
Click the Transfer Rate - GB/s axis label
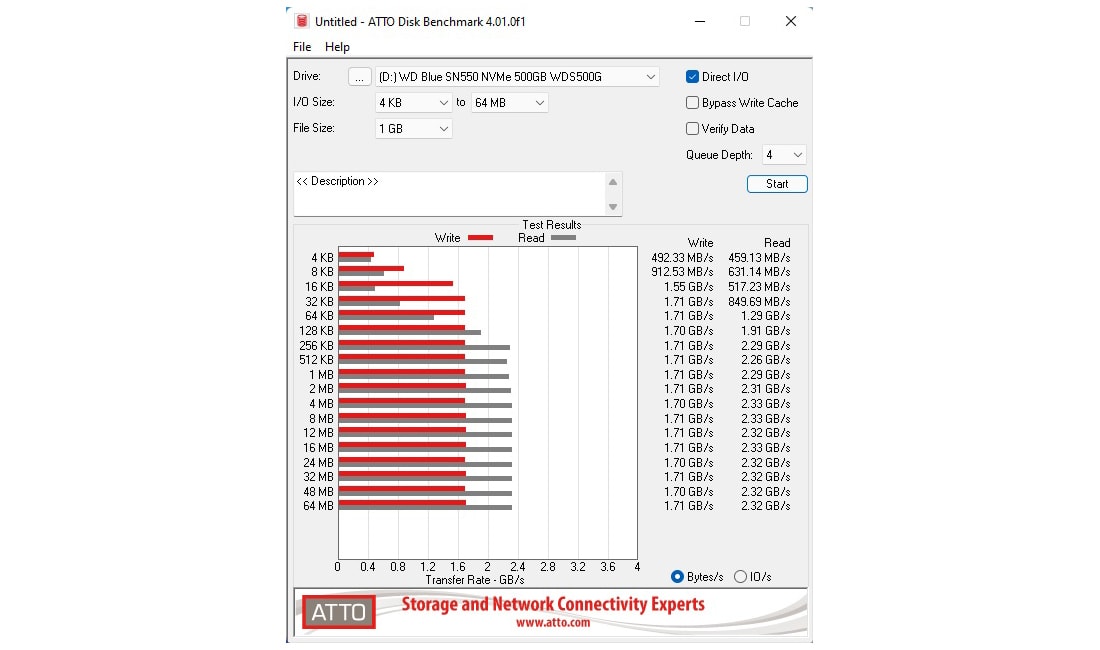(475, 580)
